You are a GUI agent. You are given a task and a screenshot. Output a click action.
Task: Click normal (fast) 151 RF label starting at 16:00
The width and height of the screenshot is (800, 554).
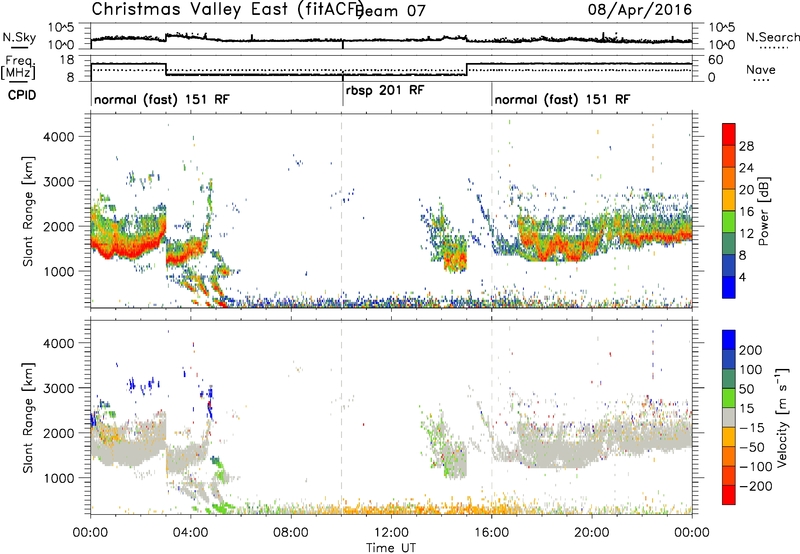pos(562,99)
